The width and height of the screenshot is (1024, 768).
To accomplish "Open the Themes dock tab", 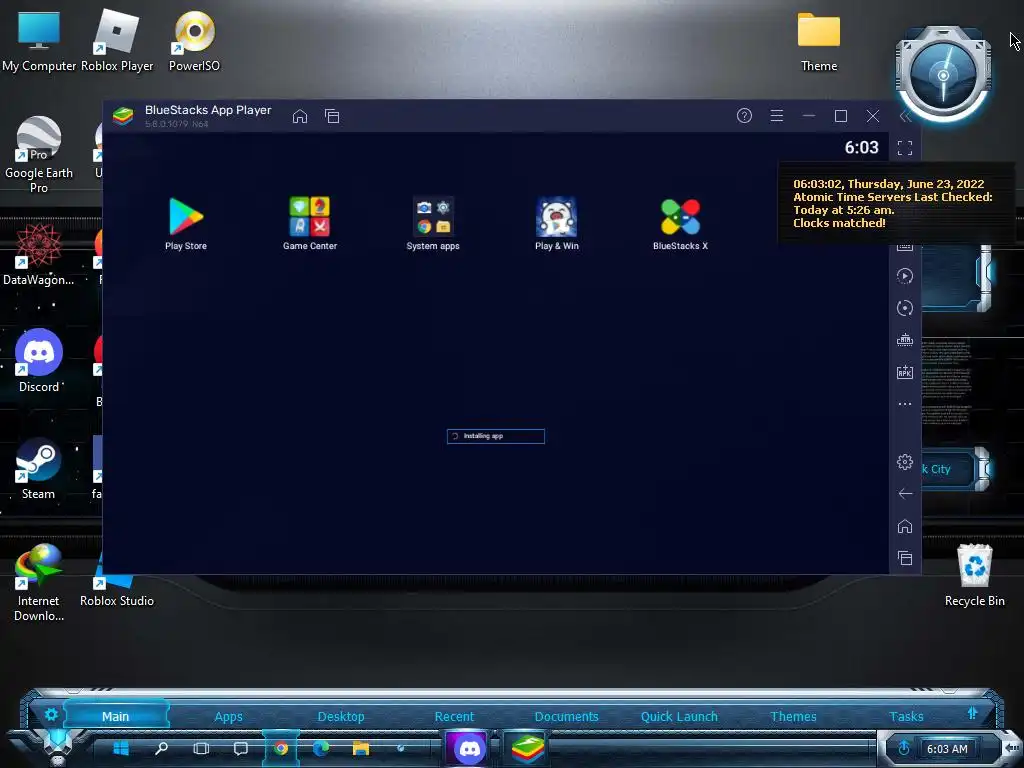I will [793, 716].
